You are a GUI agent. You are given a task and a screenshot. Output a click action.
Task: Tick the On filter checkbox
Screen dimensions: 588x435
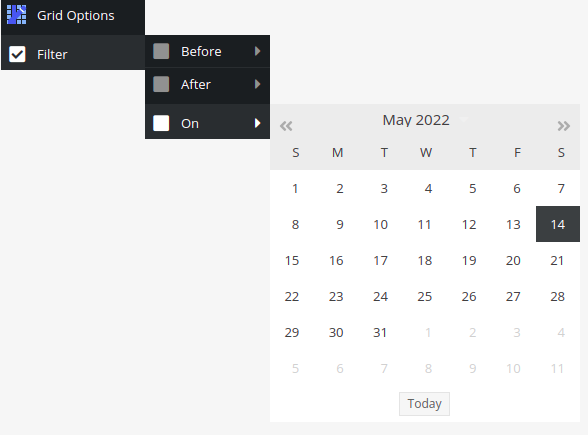[161, 123]
